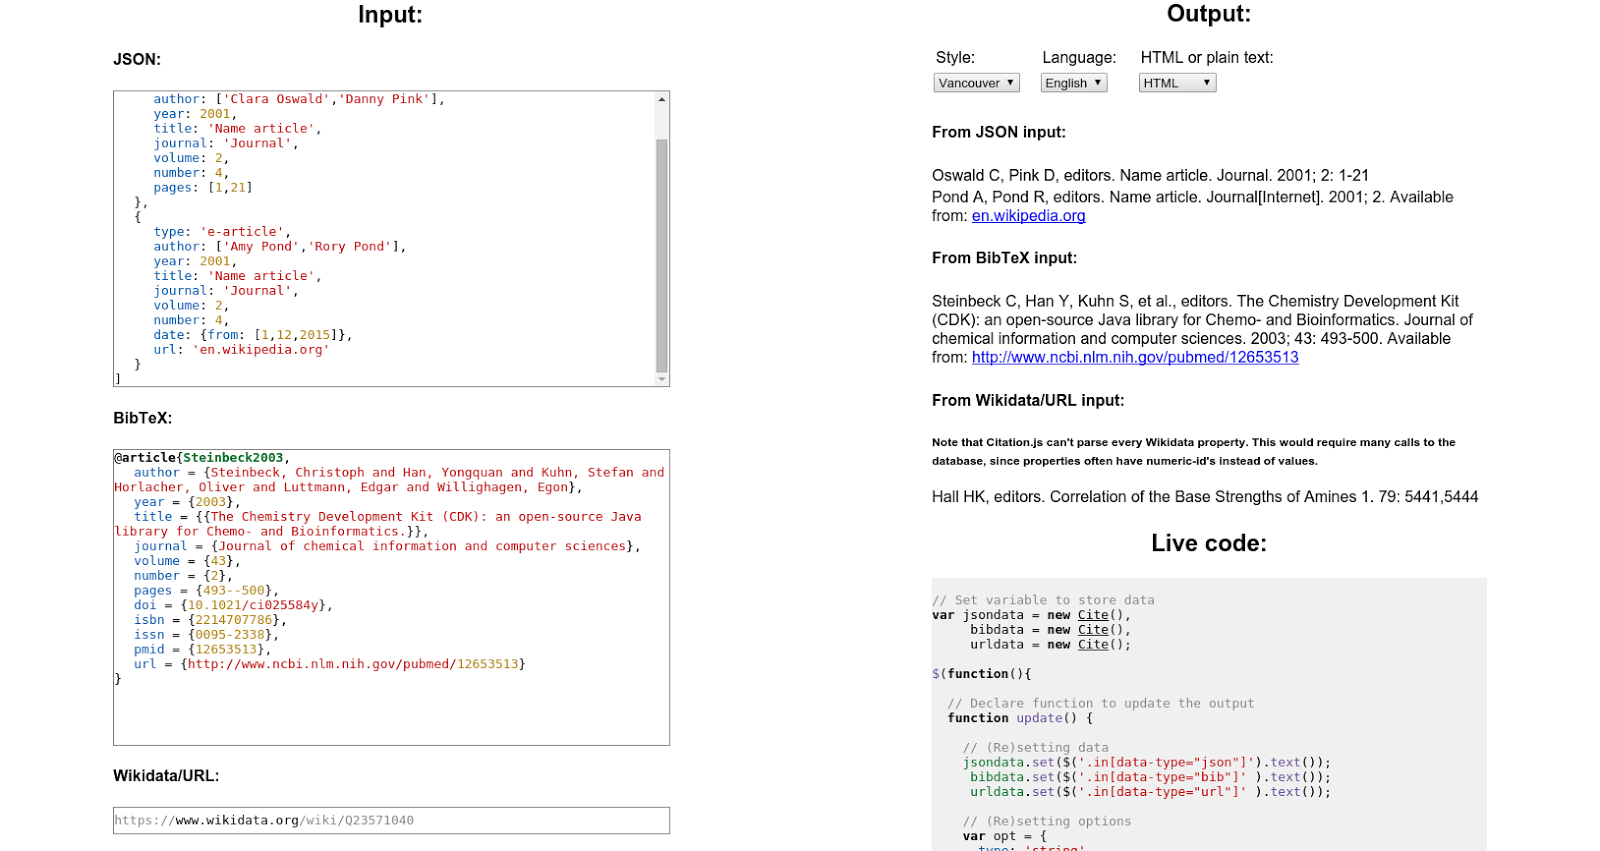Click the 'issn = {0095-2338}' line
1600x851 pixels.
click(x=206, y=635)
